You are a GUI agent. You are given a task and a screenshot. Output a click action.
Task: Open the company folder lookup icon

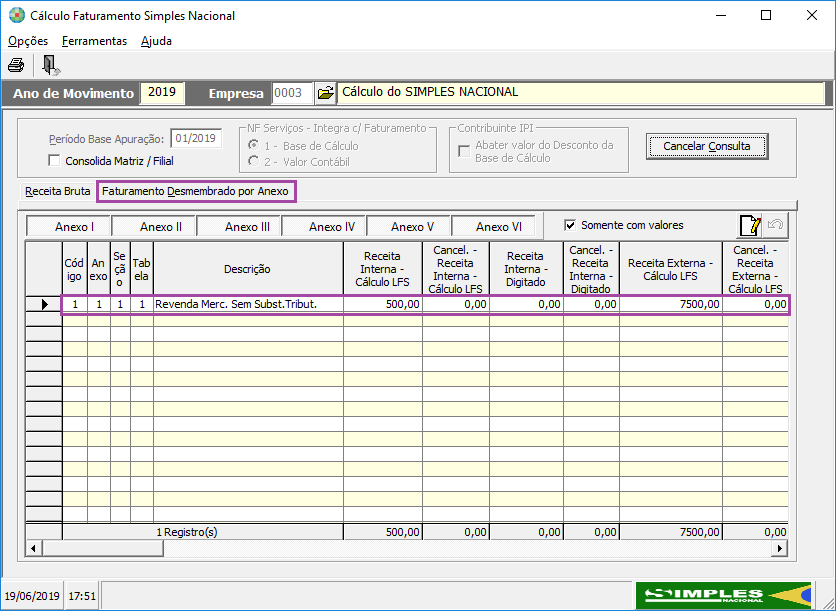click(x=325, y=93)
